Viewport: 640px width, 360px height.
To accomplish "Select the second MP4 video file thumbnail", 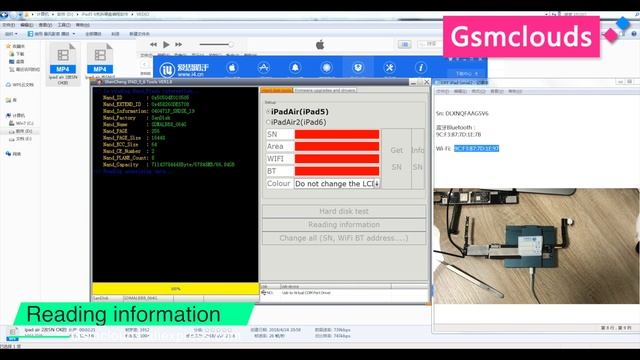I will [100, 59].
